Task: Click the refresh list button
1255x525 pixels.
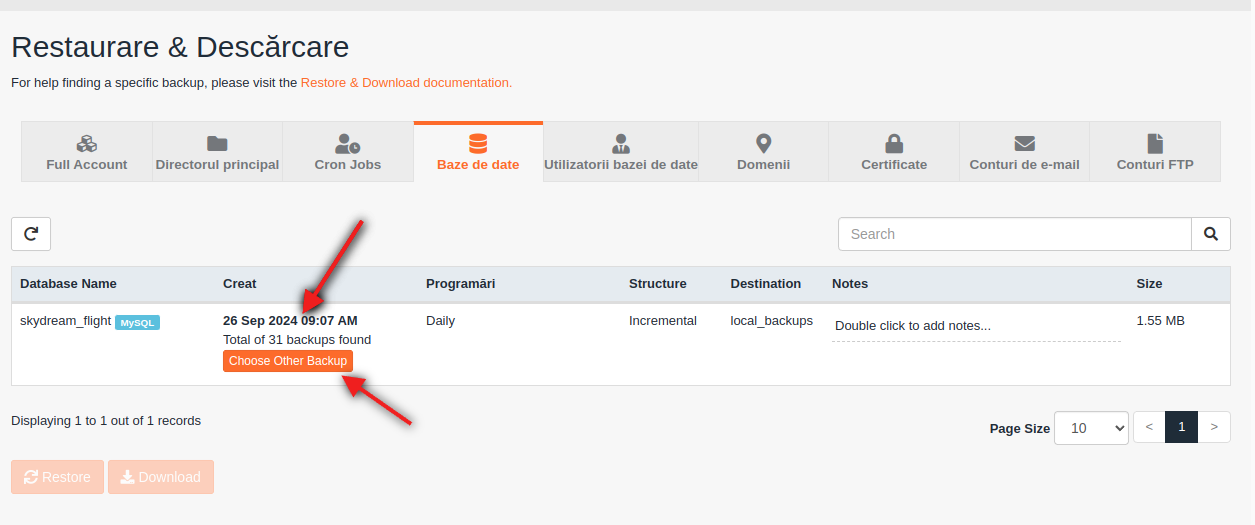Action: (x=31, y=234)
